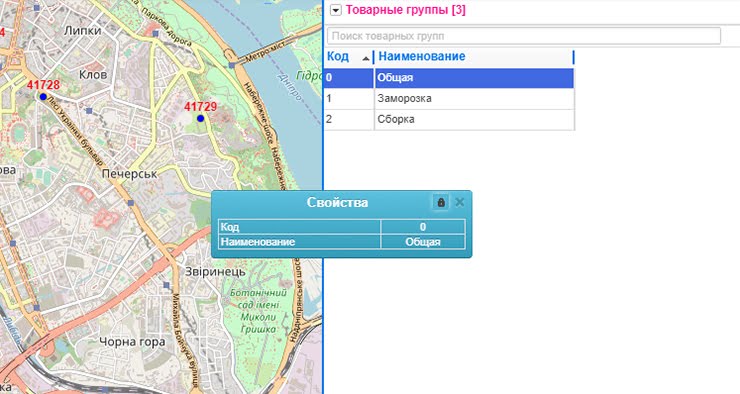Close the Свойства properties popup
The width and height of the screenshot is (740, 394).
click(x=459, y=202)
